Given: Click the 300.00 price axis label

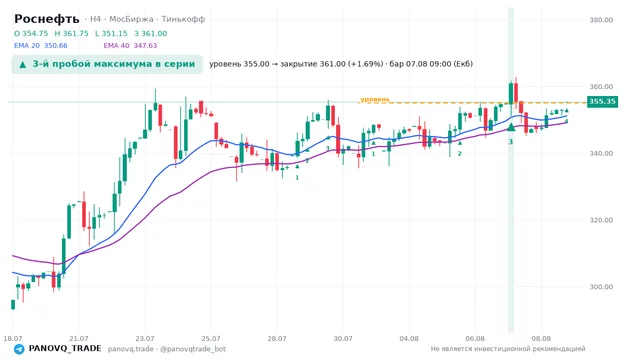Looking at the screenshot, I should 601,287.
